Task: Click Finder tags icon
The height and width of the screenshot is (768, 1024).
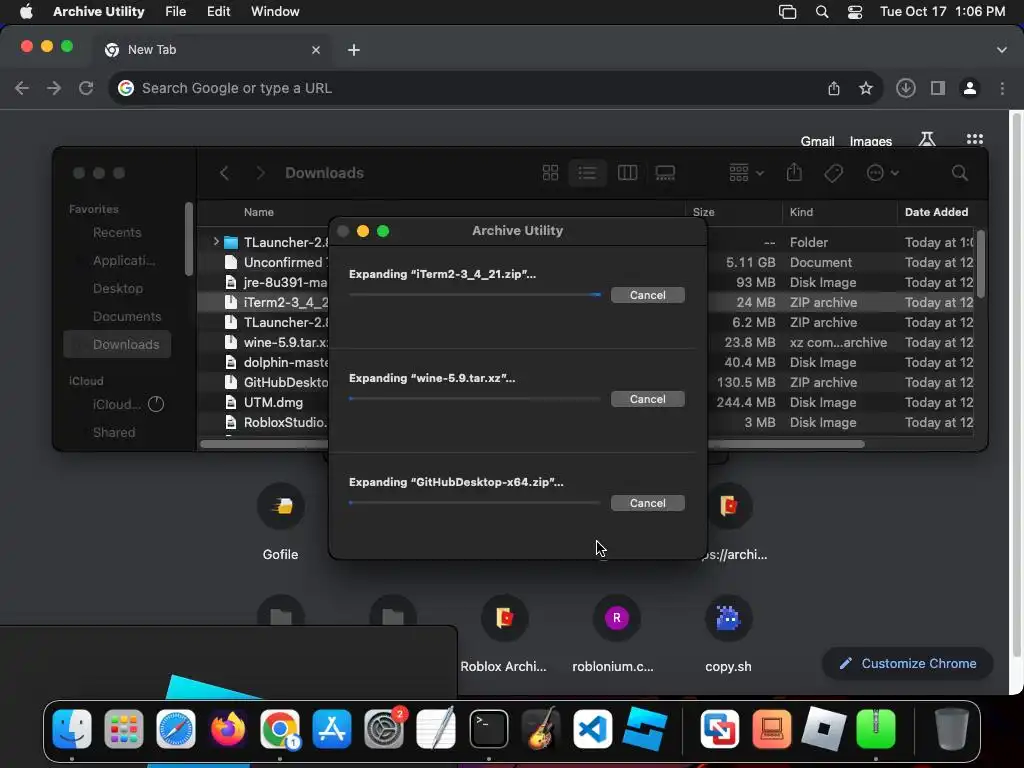Action: pos(833,173)
